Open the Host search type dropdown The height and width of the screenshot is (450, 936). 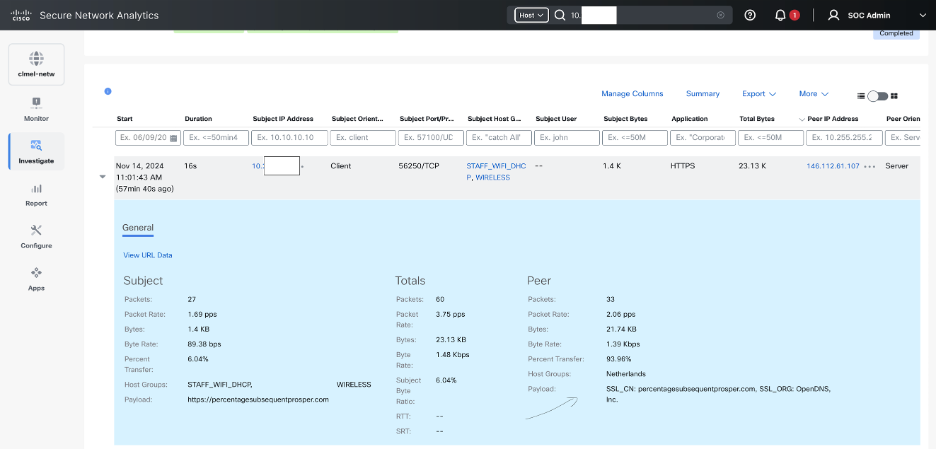(x=529, y=15)
